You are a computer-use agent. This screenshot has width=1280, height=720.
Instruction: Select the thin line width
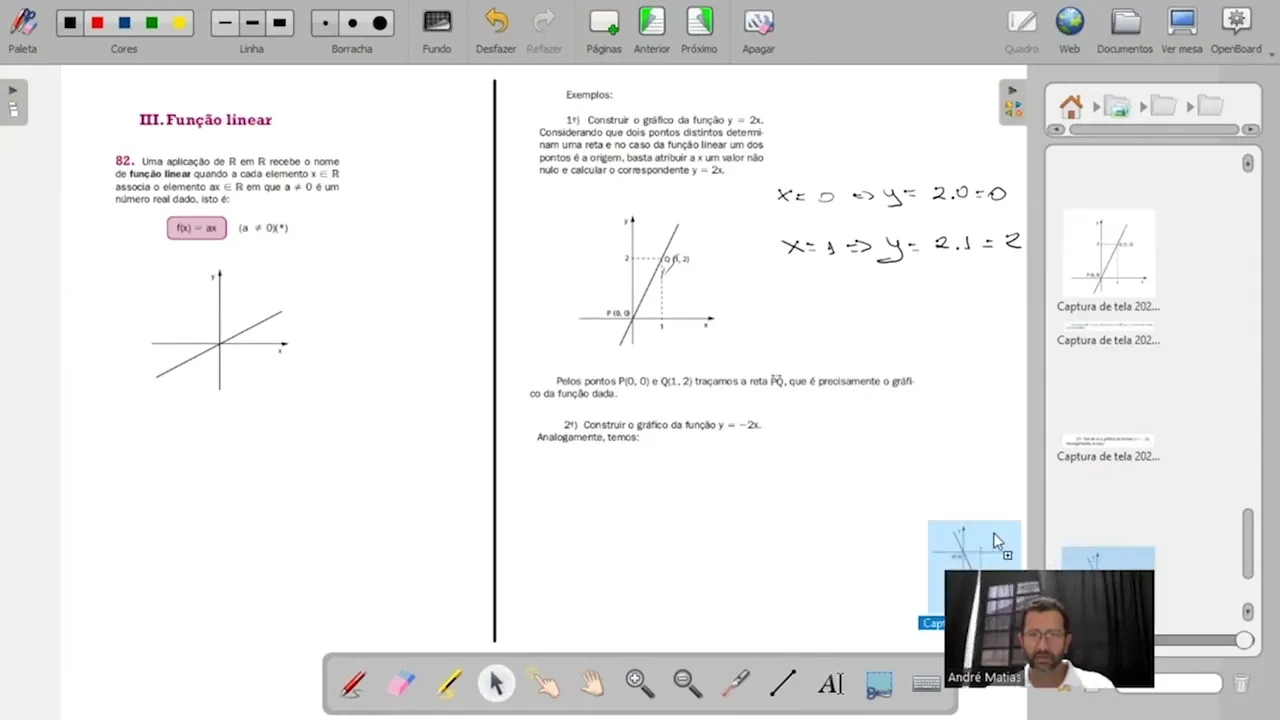[x=225, y=23]
